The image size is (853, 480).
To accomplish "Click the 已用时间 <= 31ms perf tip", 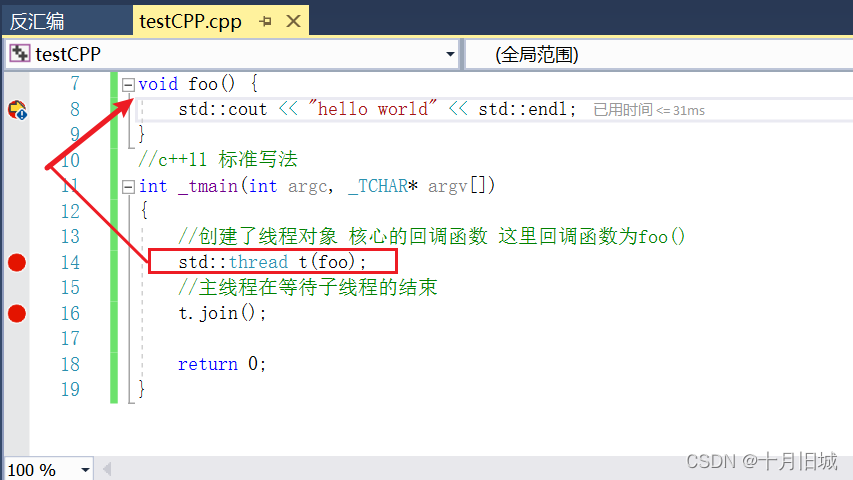I will [649, 110].
